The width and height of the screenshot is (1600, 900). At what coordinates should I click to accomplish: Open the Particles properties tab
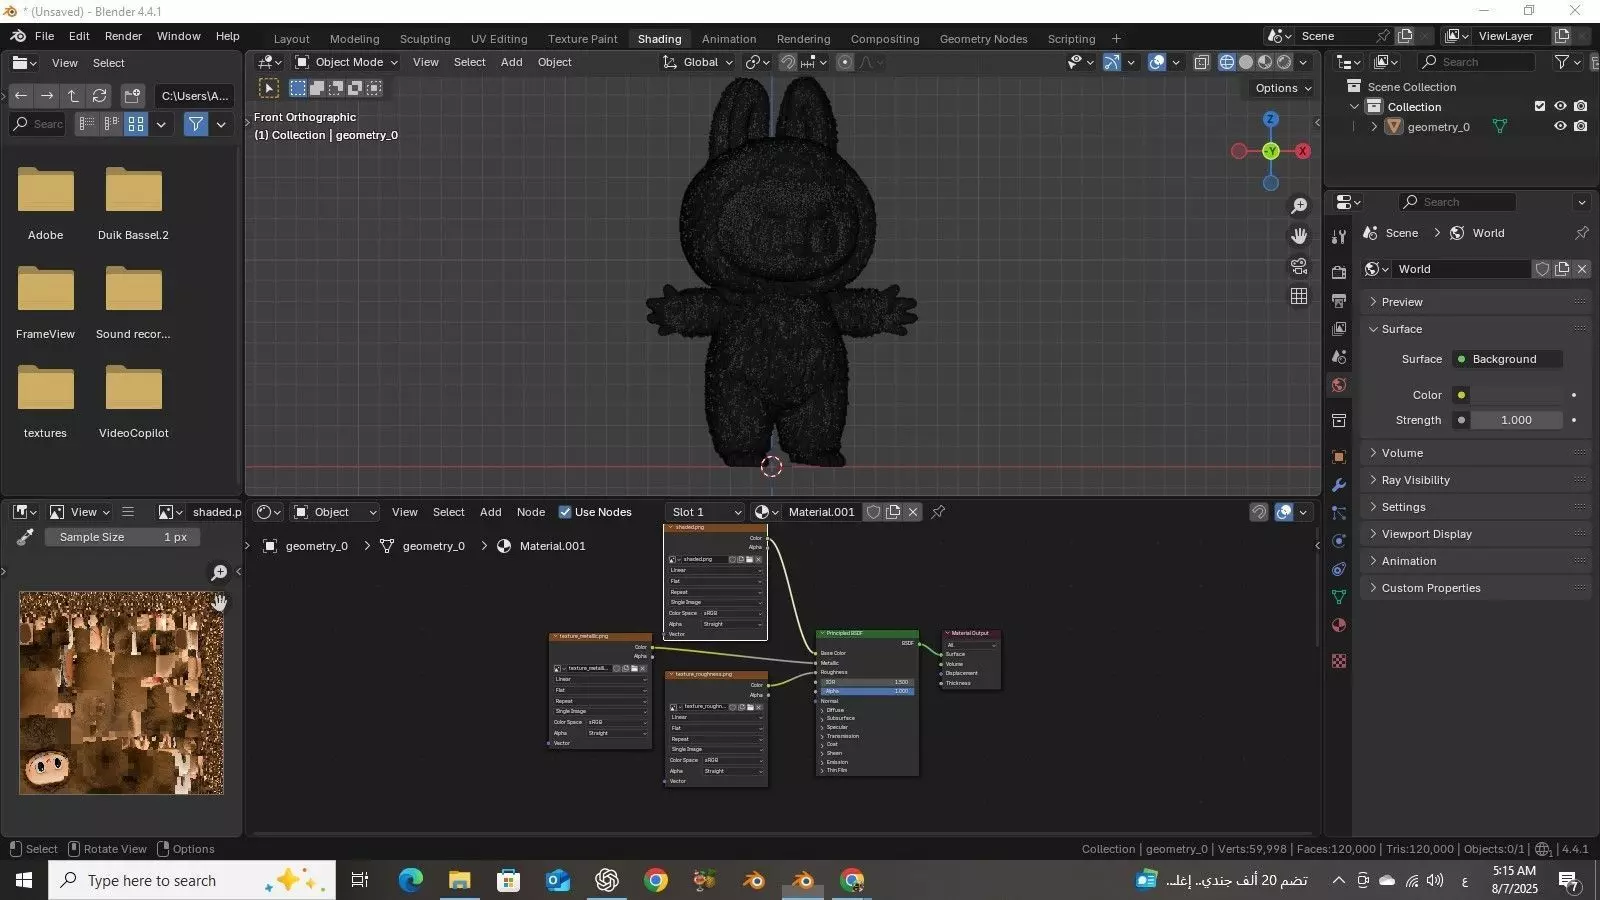[1339, 513]
